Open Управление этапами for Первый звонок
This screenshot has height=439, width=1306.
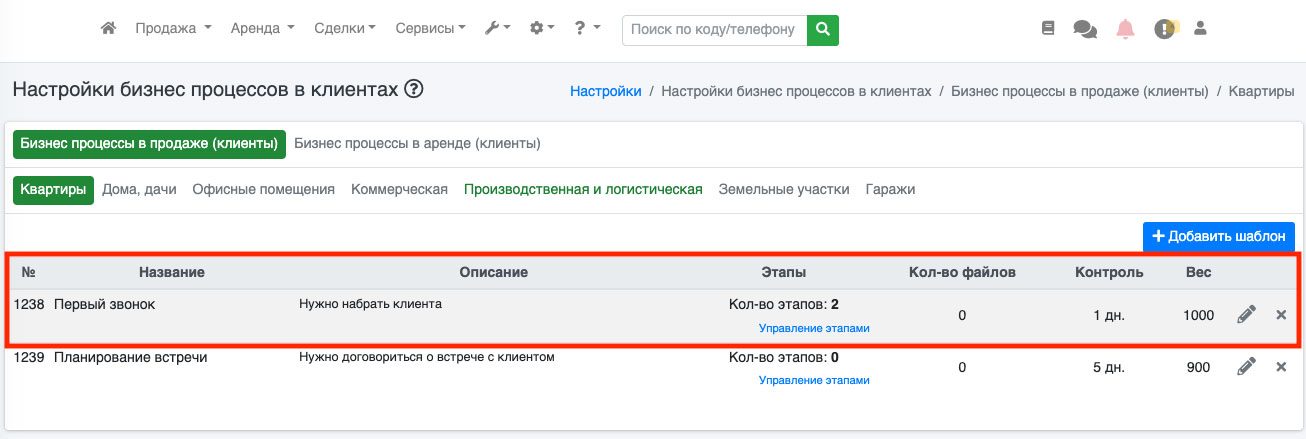814,328
